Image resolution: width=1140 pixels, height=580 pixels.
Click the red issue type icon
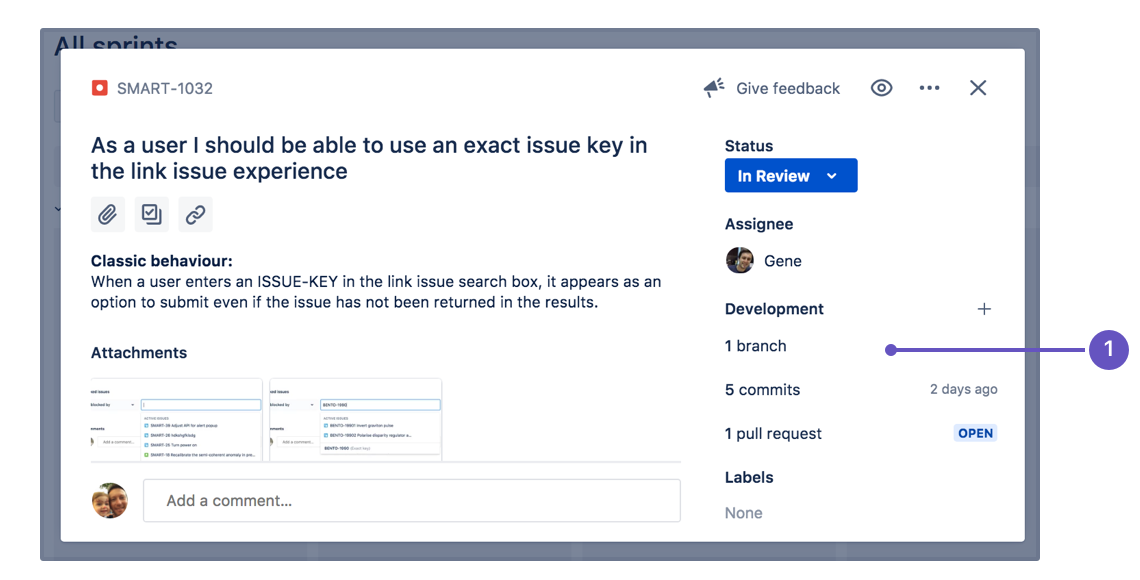click(x=99, y=88)
